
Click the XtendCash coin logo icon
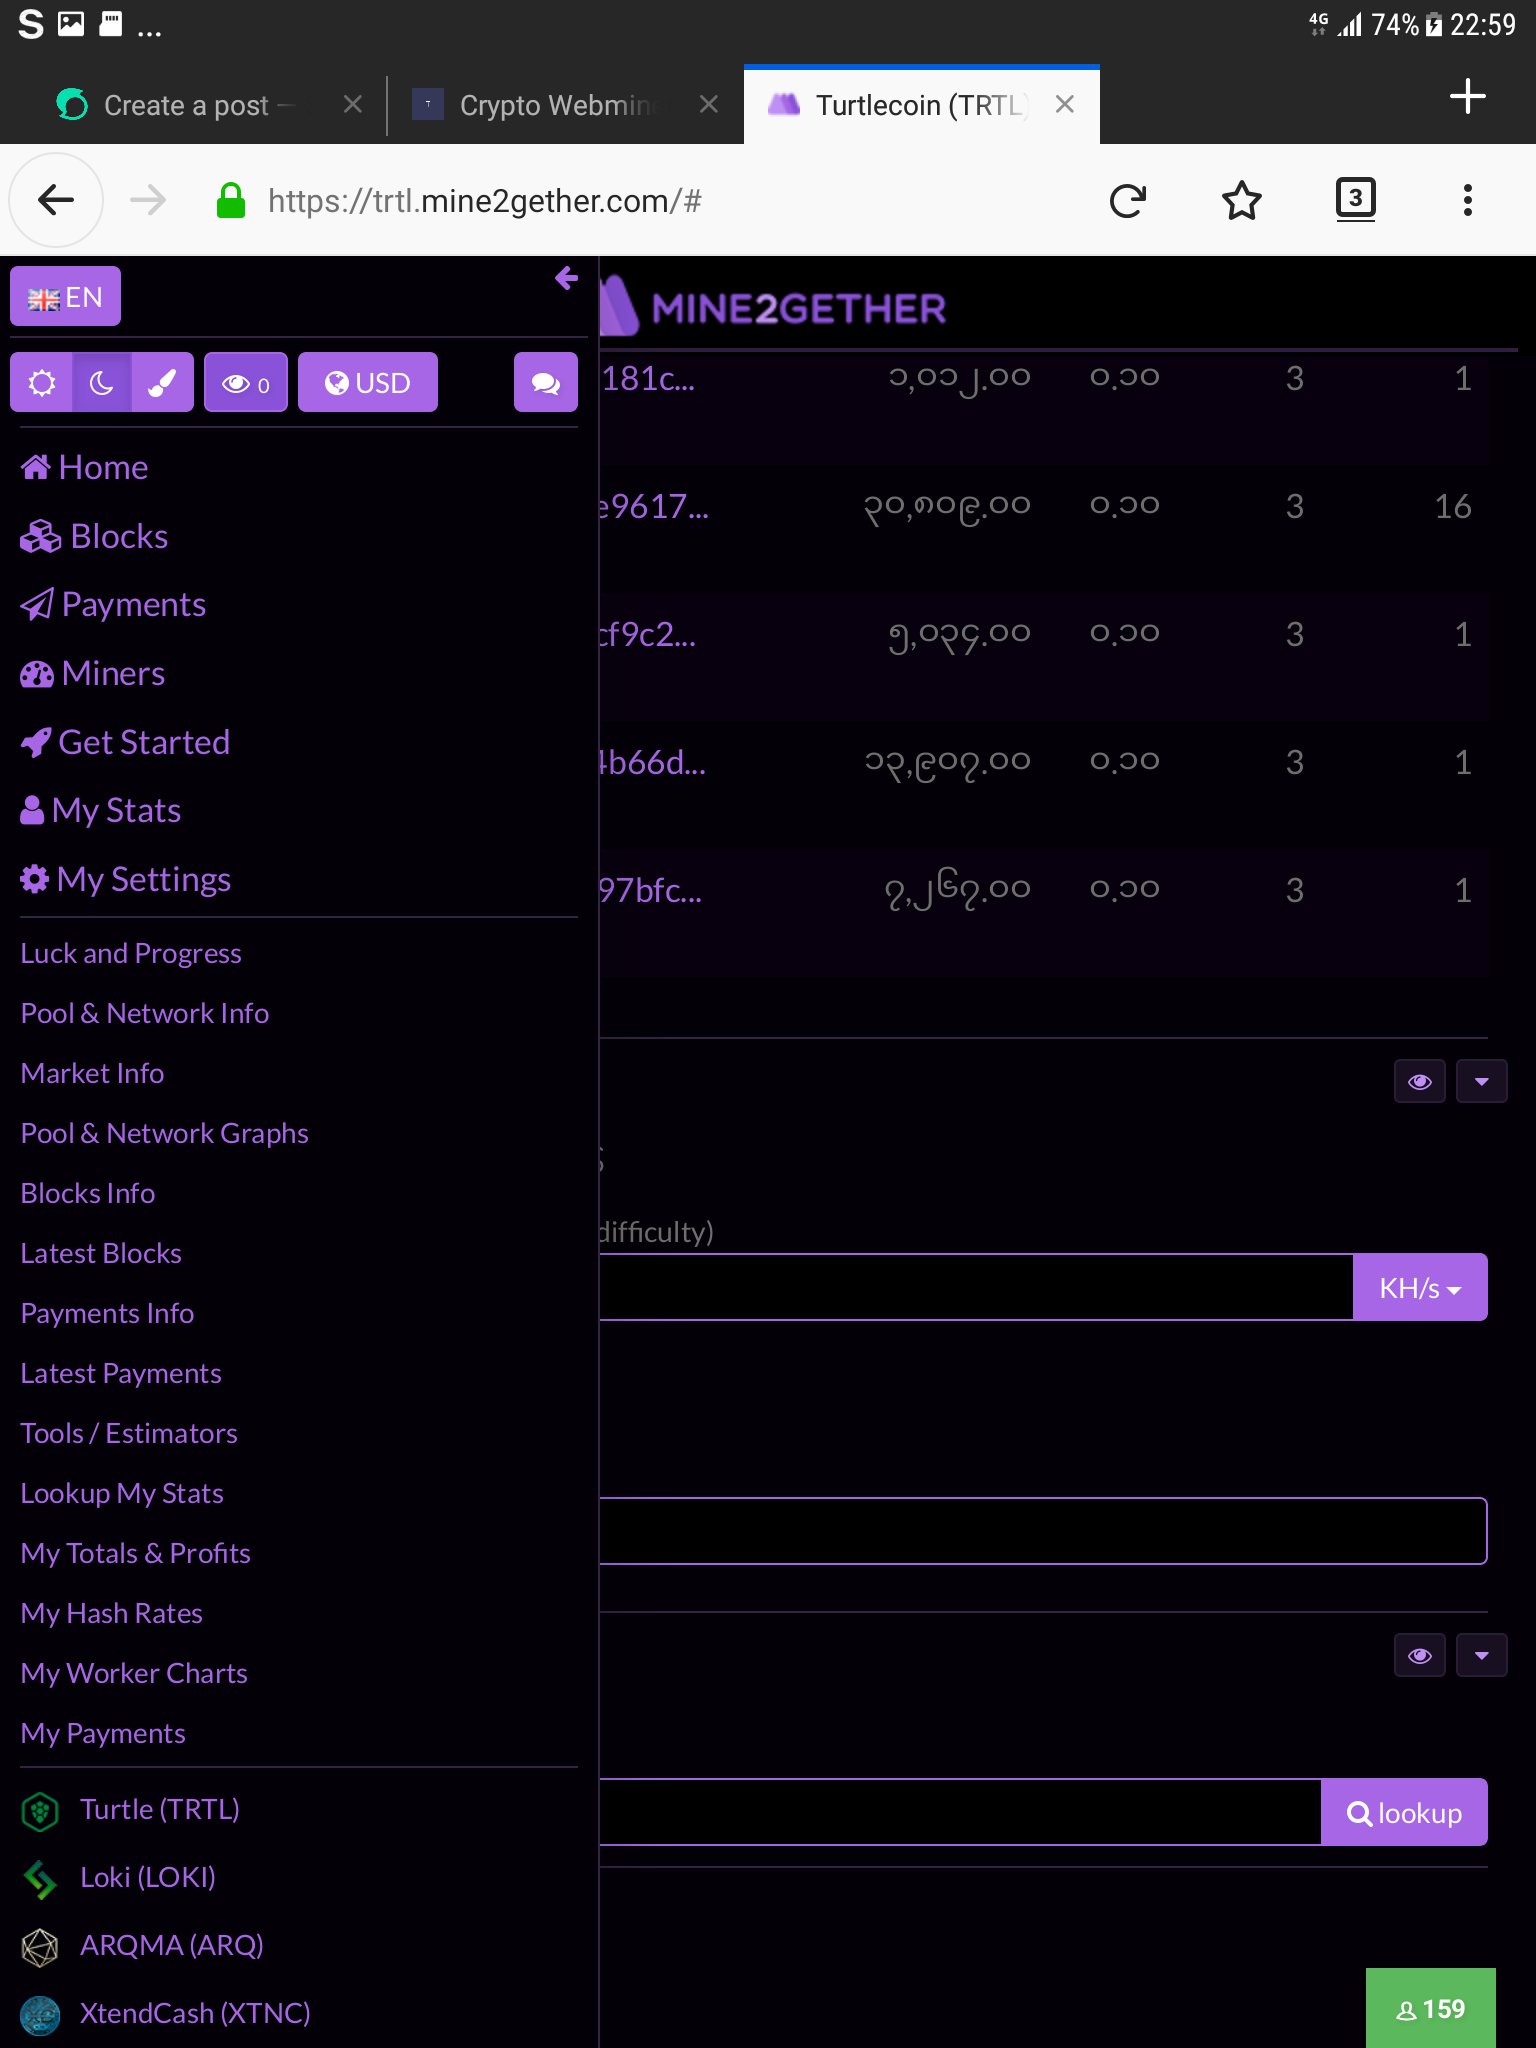pyautogui.click(x=40, y=2015)
